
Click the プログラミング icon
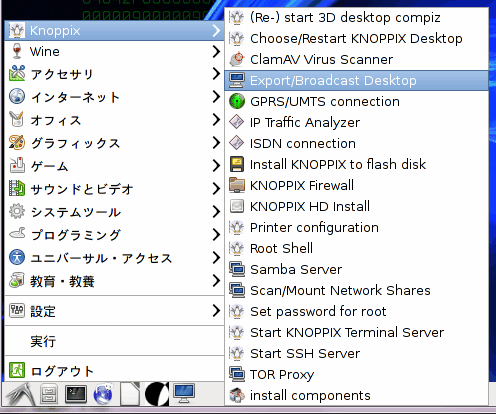17,233
